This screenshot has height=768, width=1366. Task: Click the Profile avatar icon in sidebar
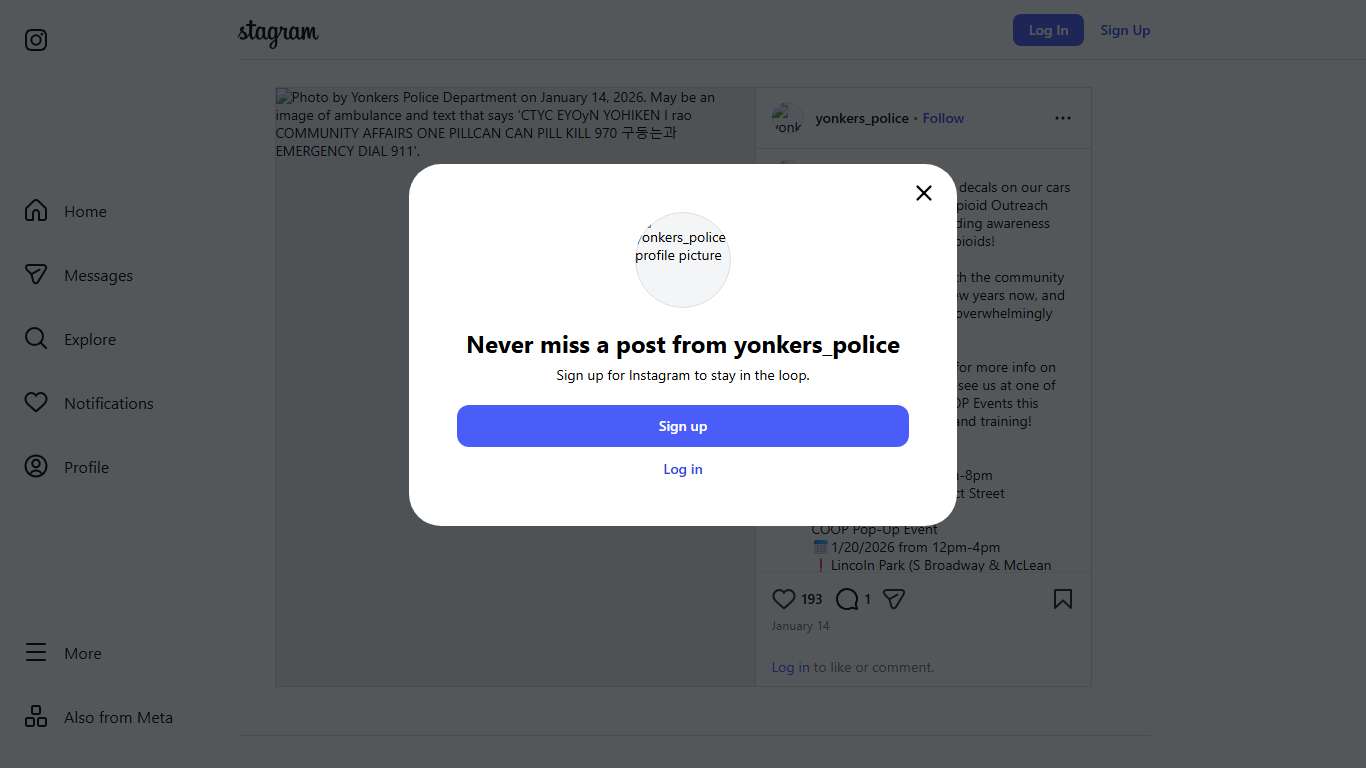pyautogui.click(x=36, y=467)
